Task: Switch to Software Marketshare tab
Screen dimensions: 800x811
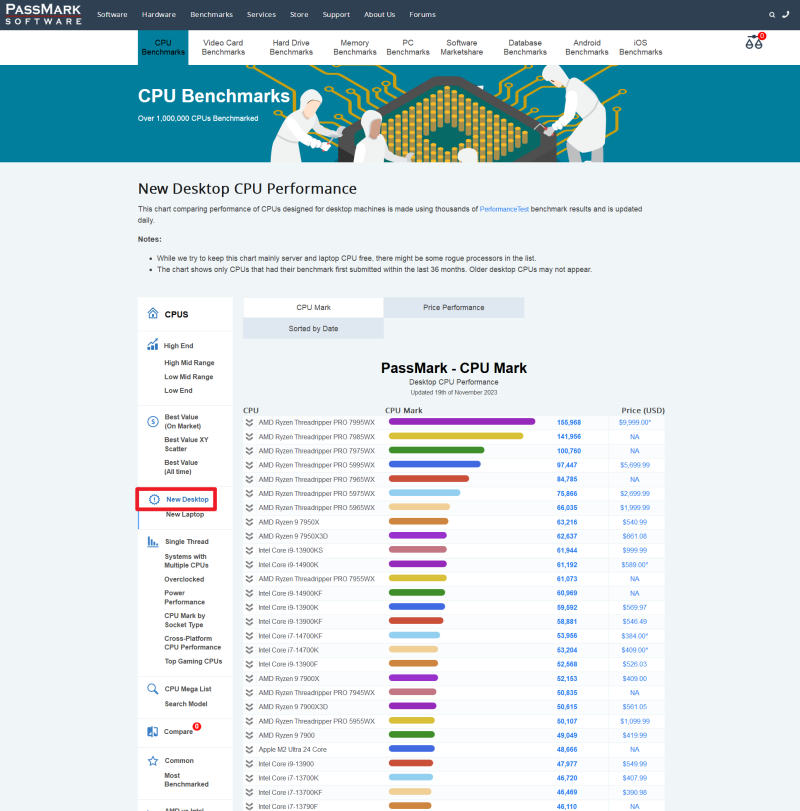Action: pyautogui.click(x=462, y=48)
